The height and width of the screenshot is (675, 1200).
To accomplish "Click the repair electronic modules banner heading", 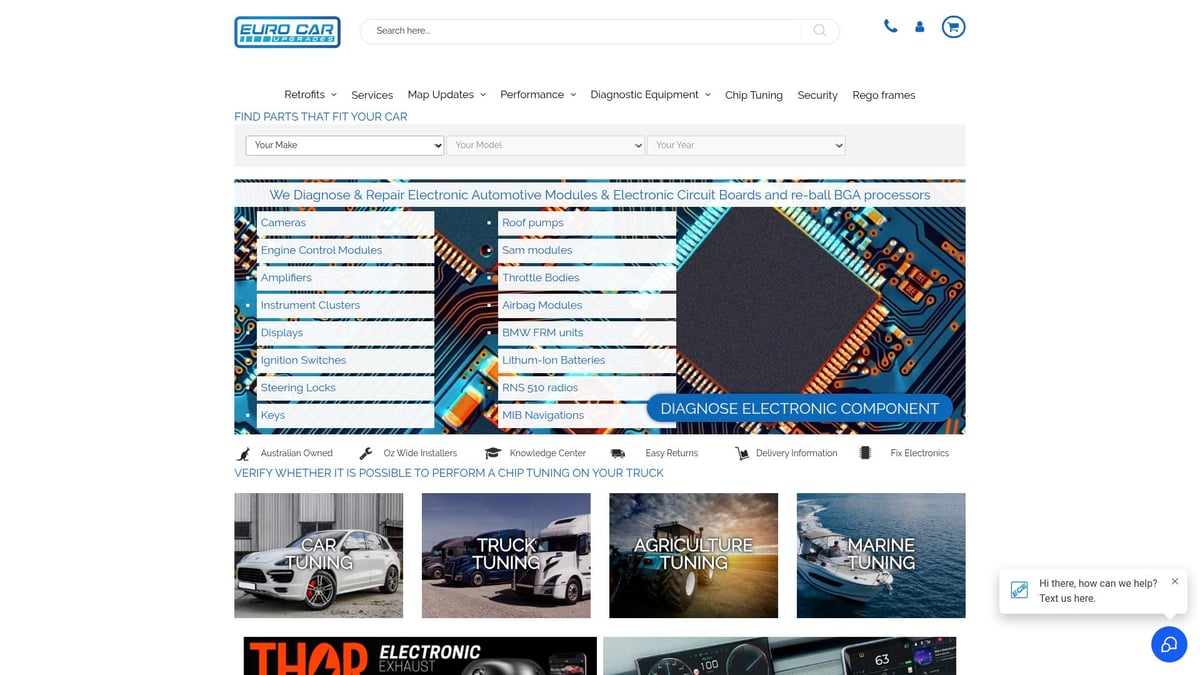I will point(600,195).
